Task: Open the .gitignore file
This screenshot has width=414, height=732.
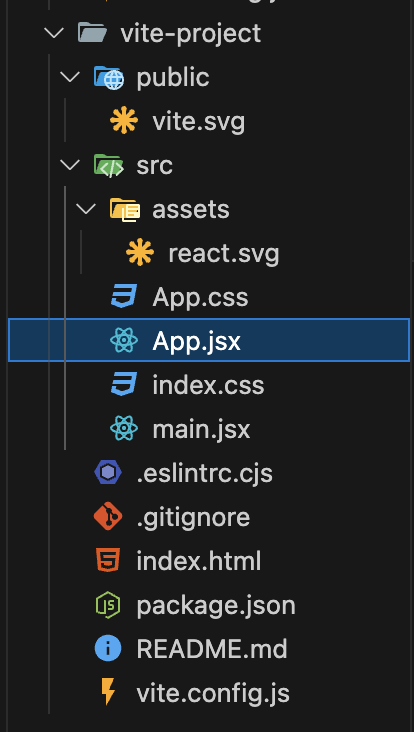Action: pyautogui.click(x=193, y=517)
